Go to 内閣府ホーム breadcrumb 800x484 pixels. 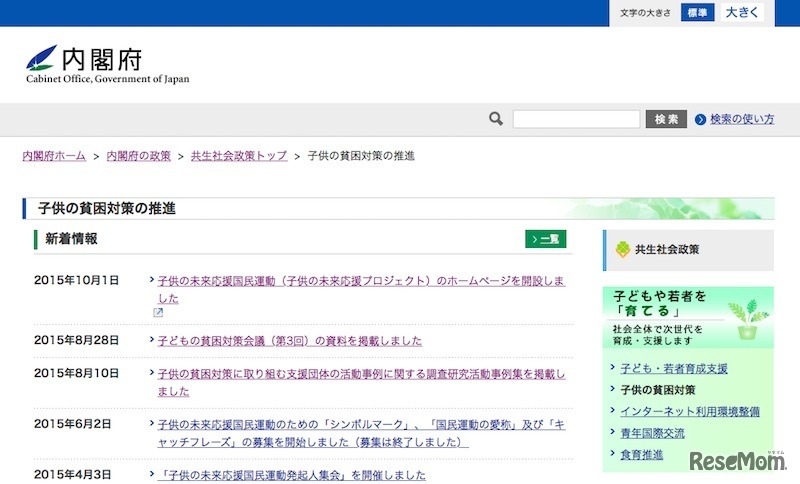(x=54, y=156)
